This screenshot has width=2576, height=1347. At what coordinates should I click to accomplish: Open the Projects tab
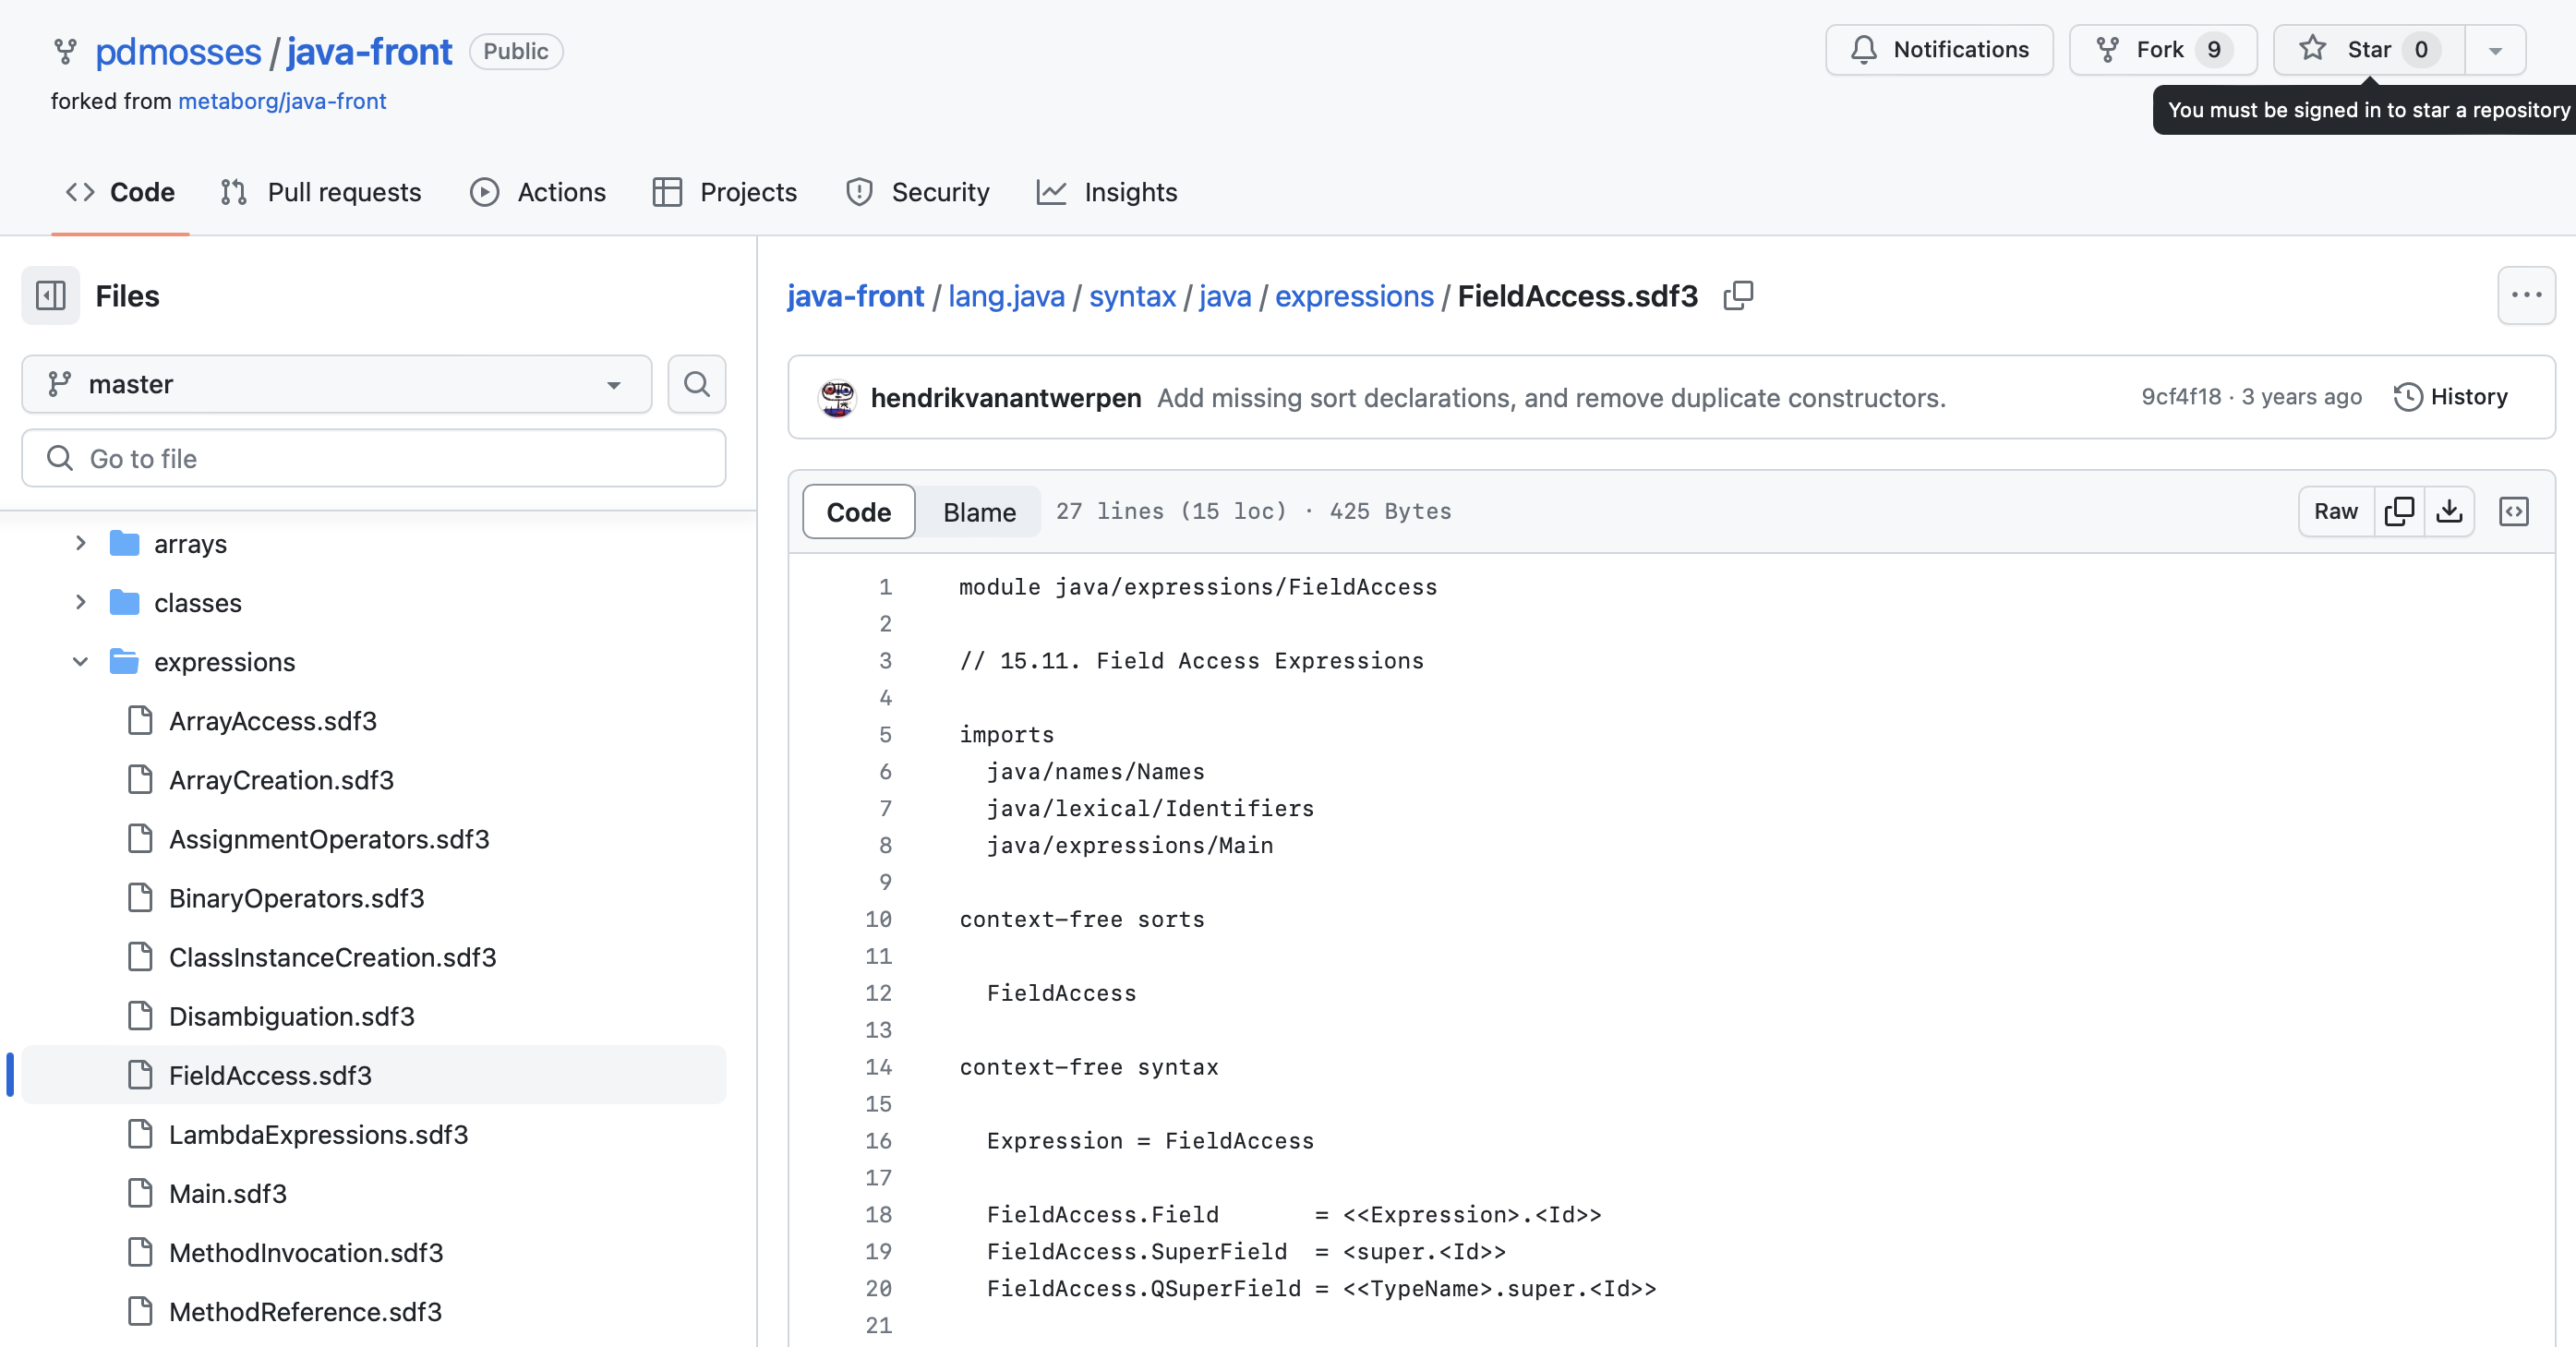(x=725, y=192)
